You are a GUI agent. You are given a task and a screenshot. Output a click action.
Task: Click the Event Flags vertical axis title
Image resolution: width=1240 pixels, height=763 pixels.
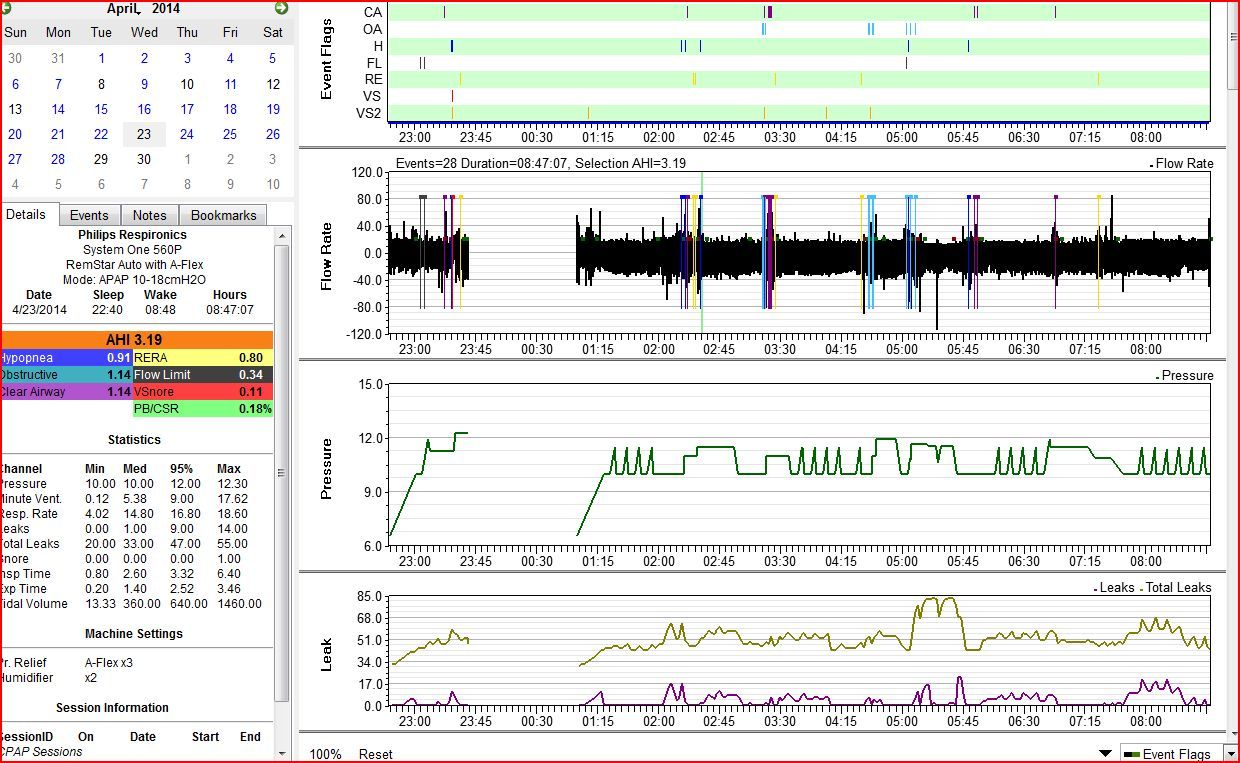pyautogui.click(x=327, y=59)
